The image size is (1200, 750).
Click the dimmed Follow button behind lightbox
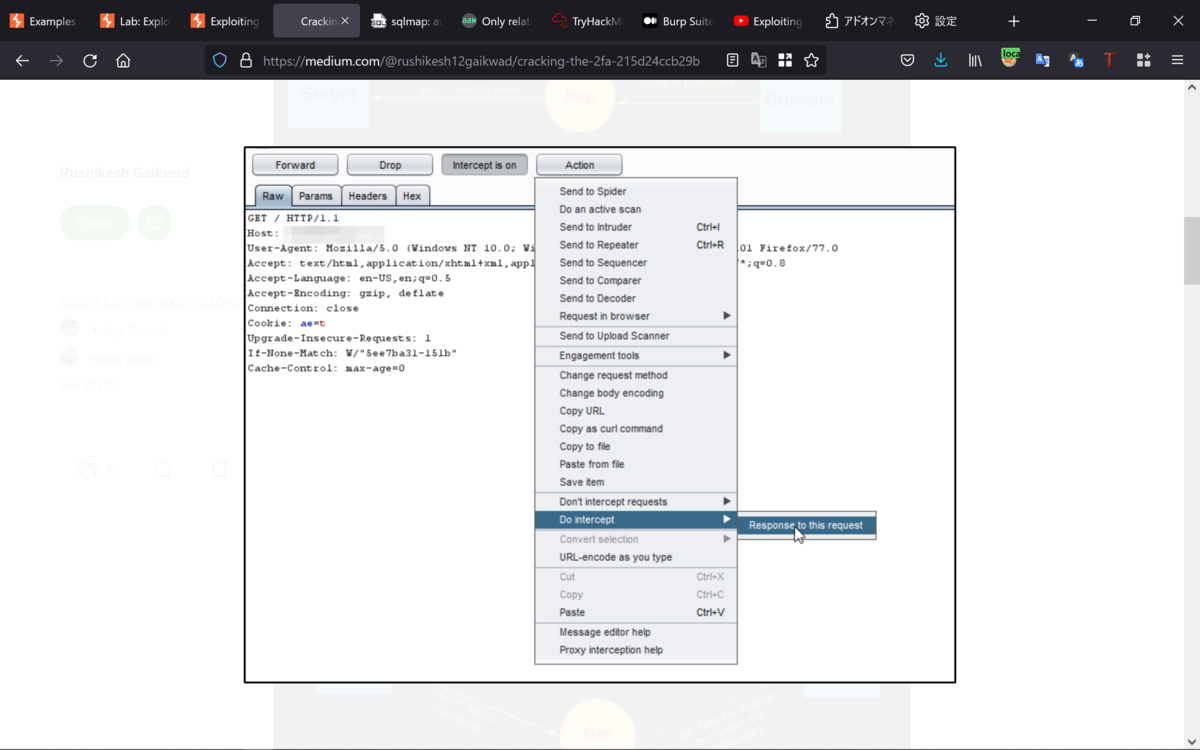(95, 222)
